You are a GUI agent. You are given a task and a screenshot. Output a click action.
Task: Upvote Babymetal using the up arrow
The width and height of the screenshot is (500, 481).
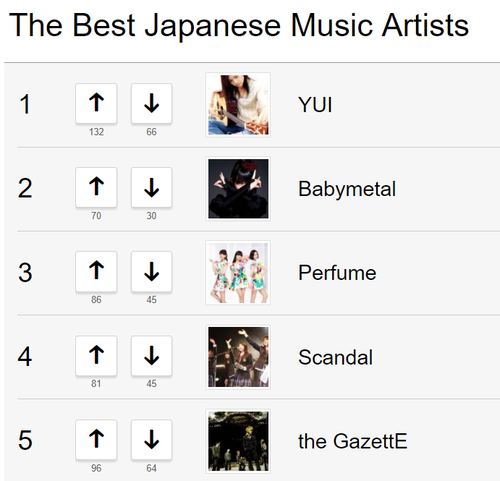[x=96, y=187]
